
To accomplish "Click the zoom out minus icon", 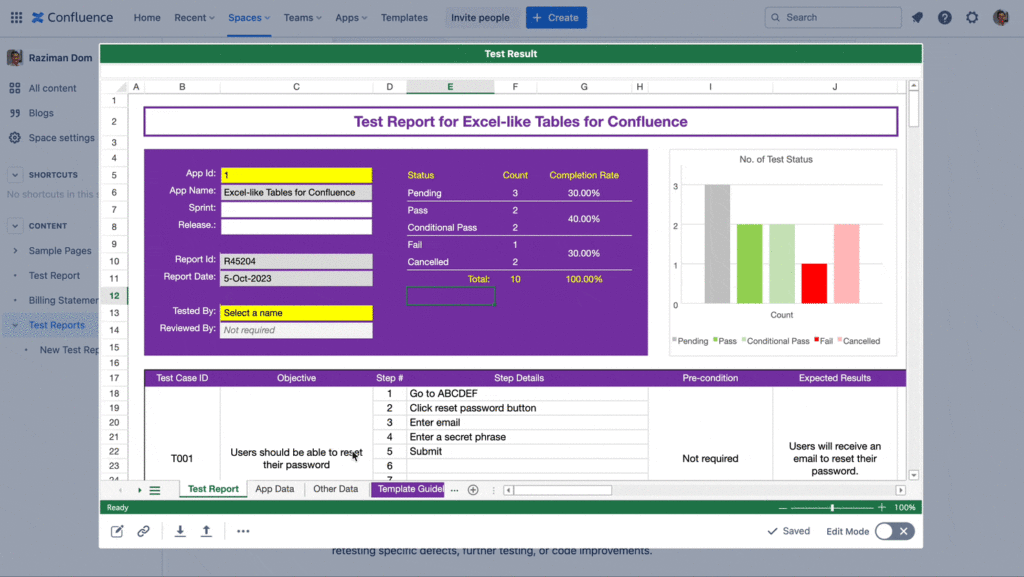I will (782, 507).
